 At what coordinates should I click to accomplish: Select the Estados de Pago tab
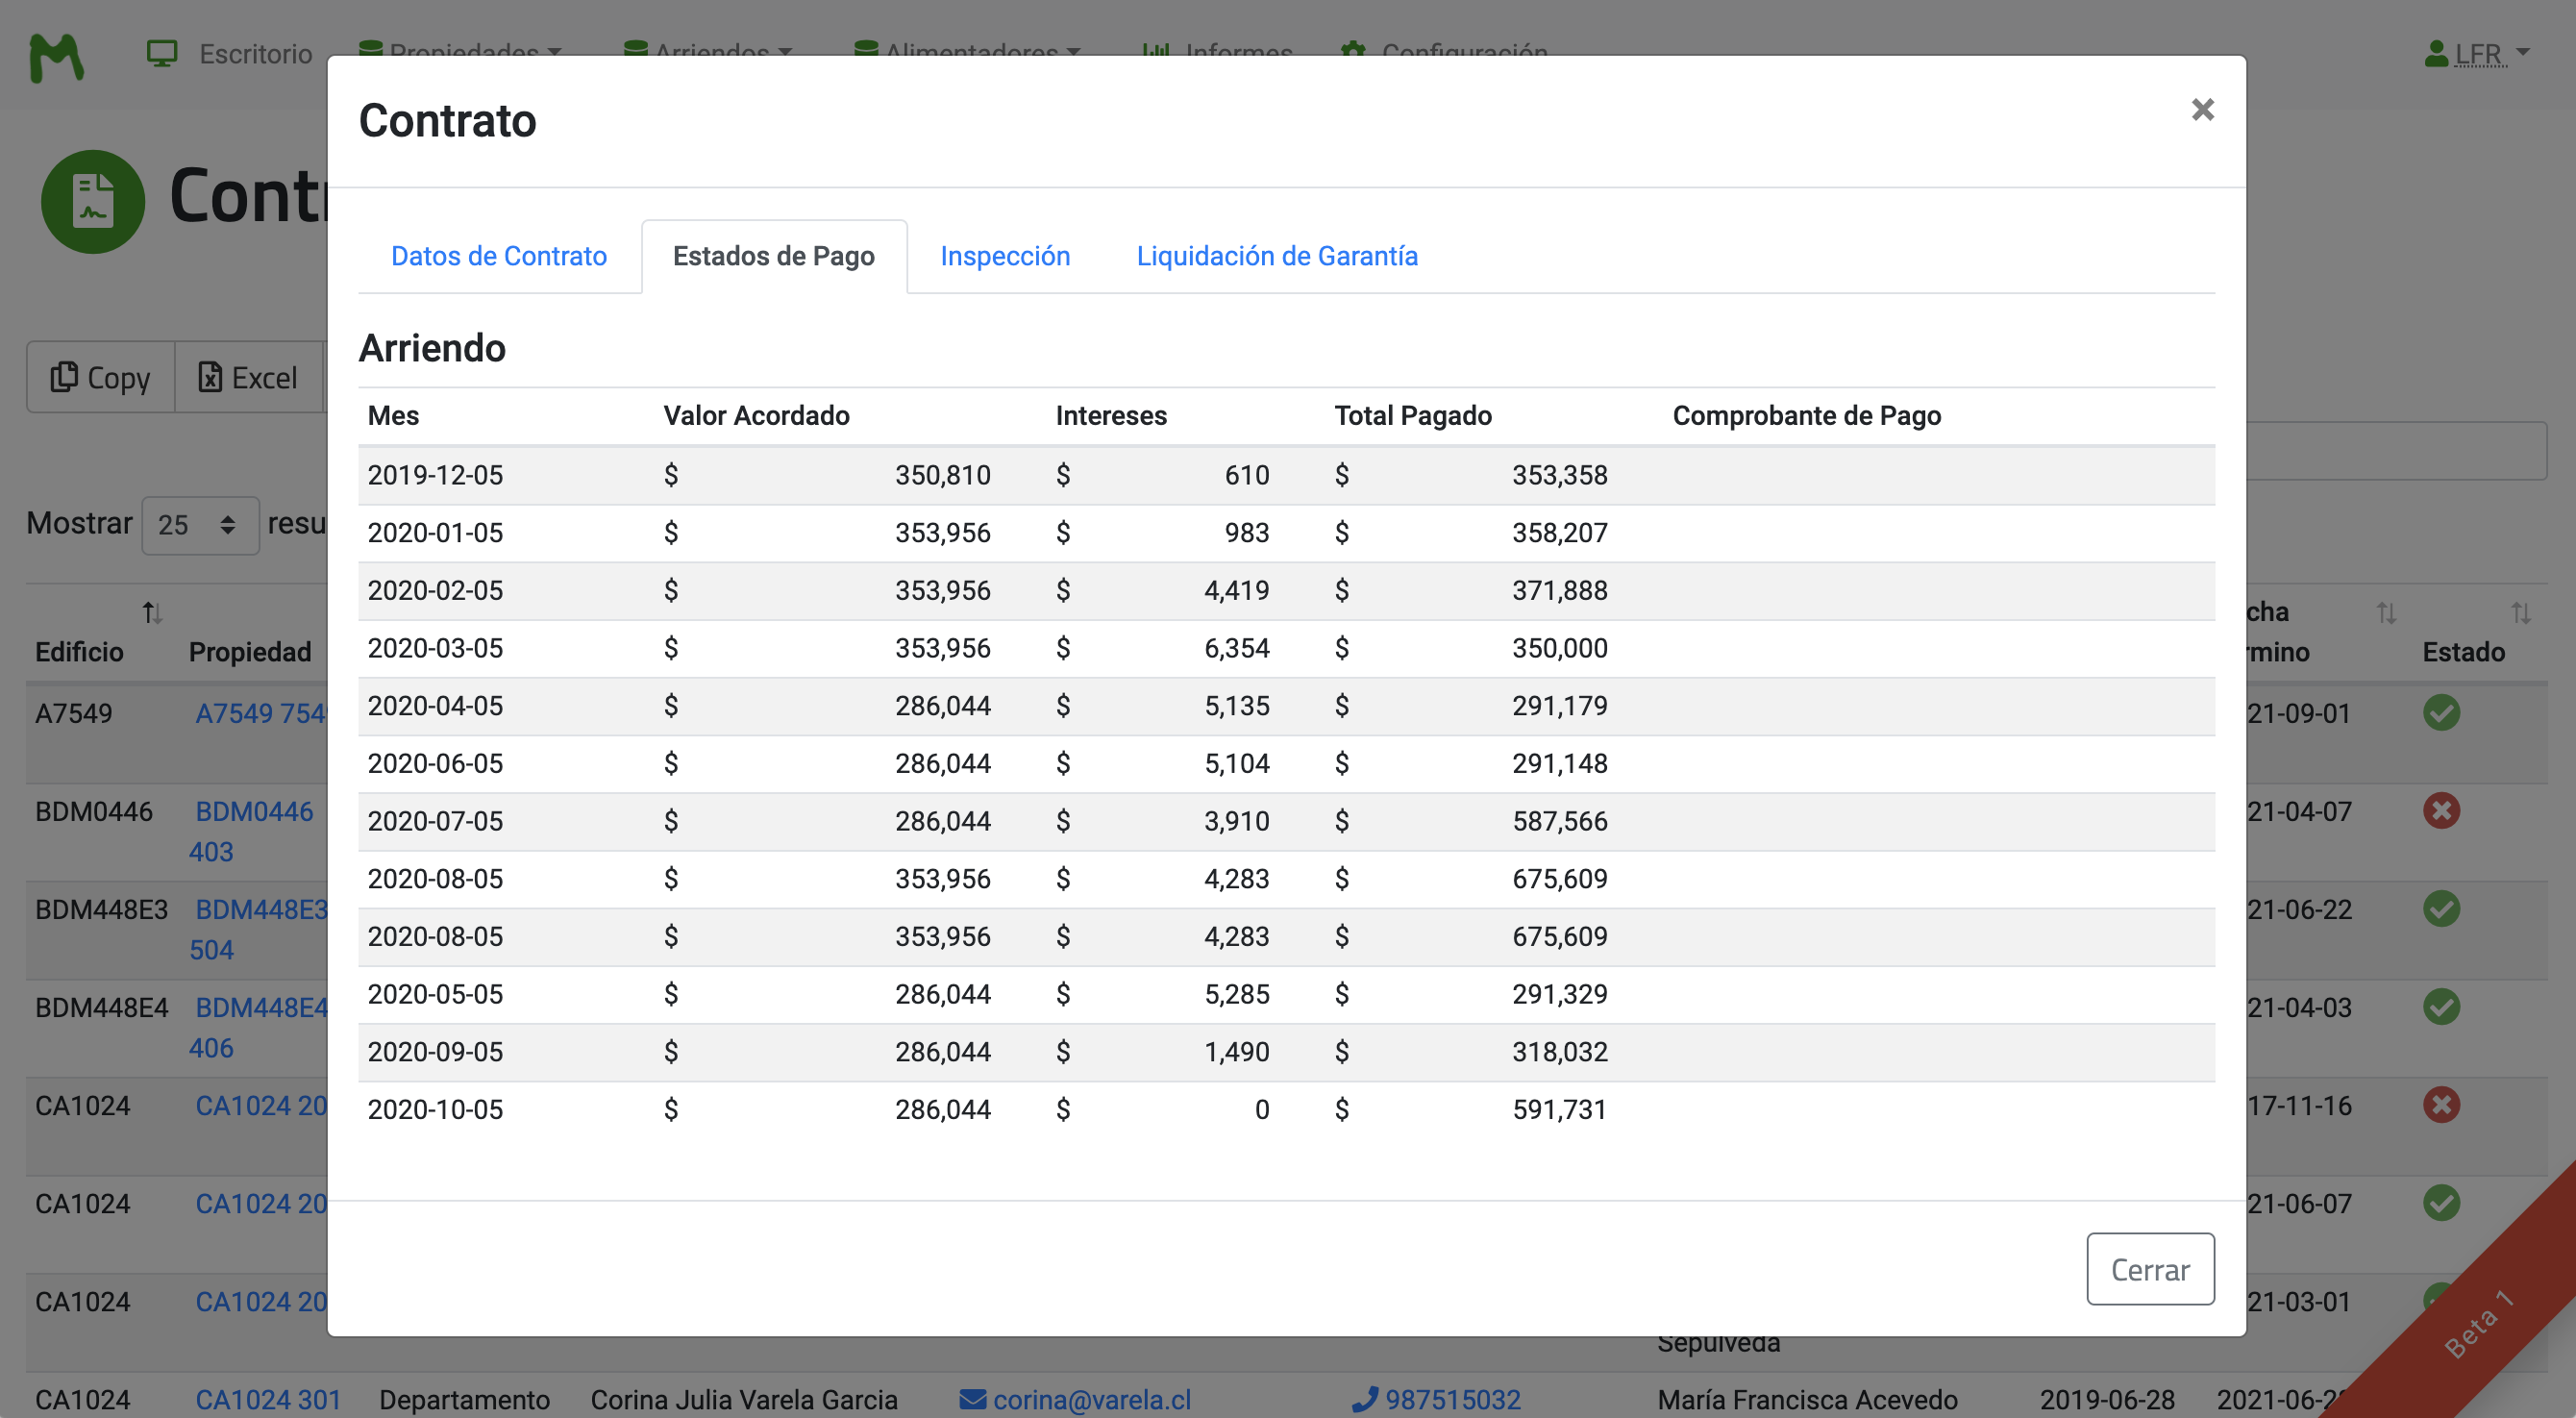click(x=774, y=256)
